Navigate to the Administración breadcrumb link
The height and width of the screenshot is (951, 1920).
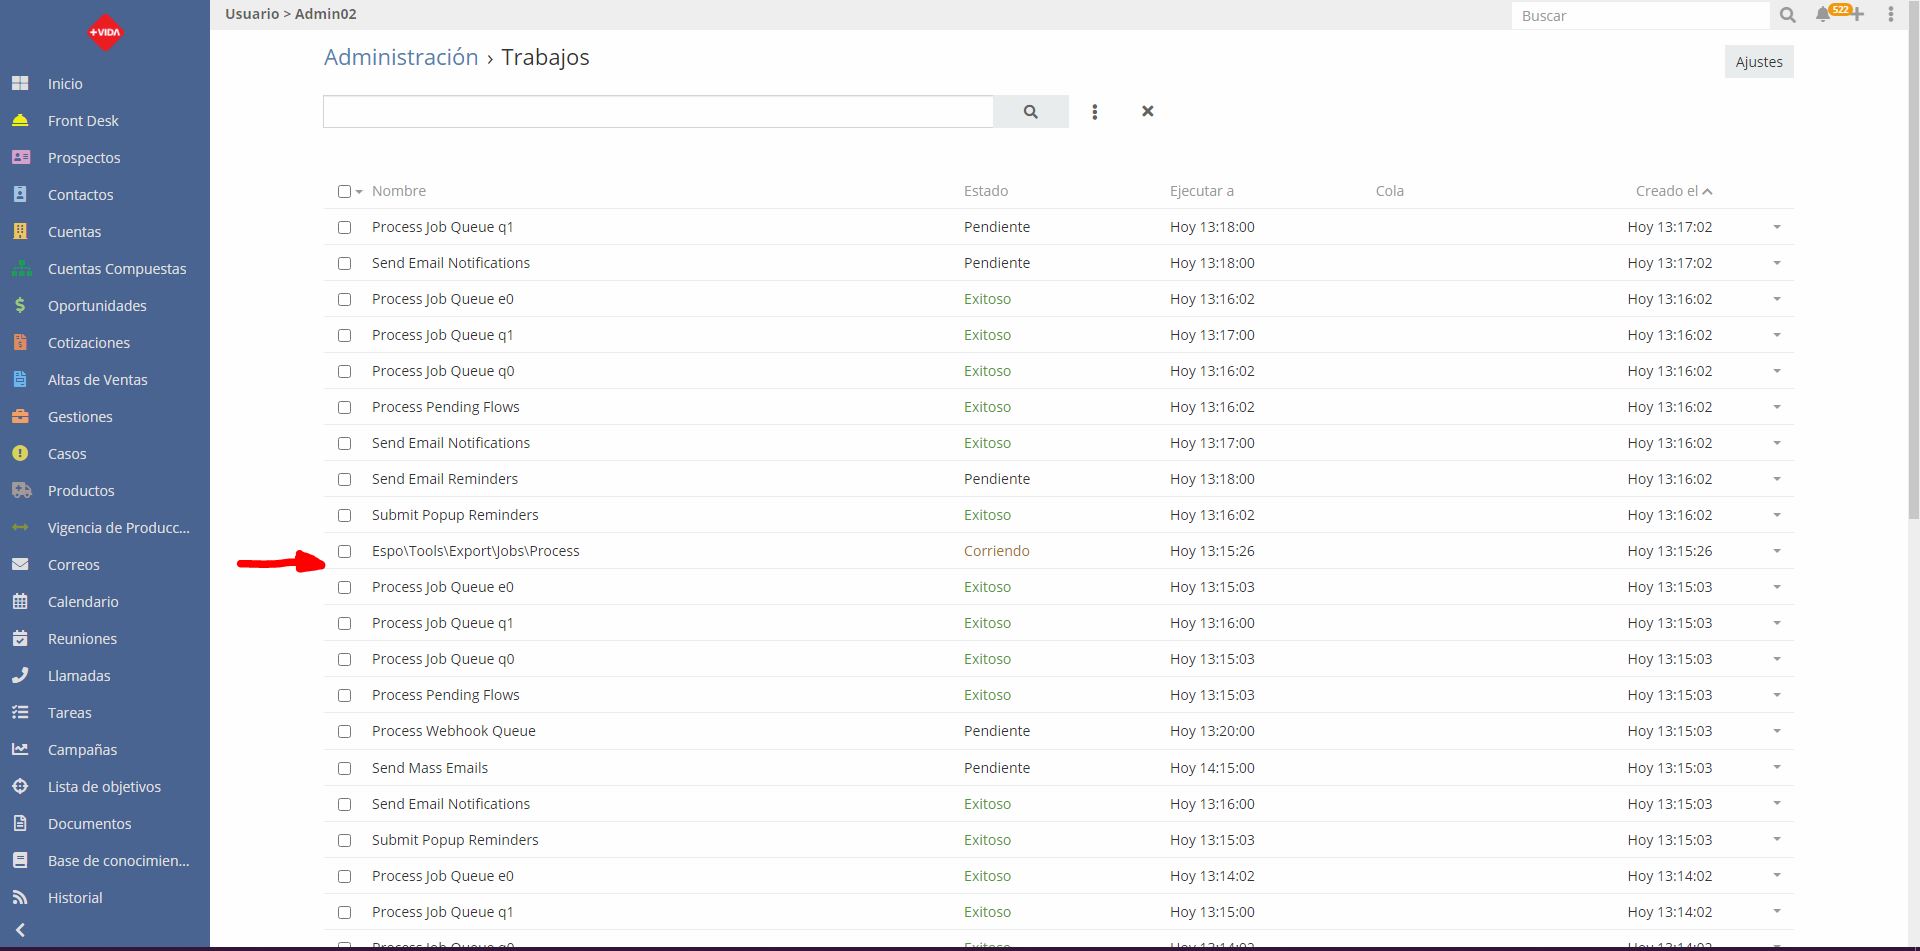pyautogui.click(x=400, y=57)
